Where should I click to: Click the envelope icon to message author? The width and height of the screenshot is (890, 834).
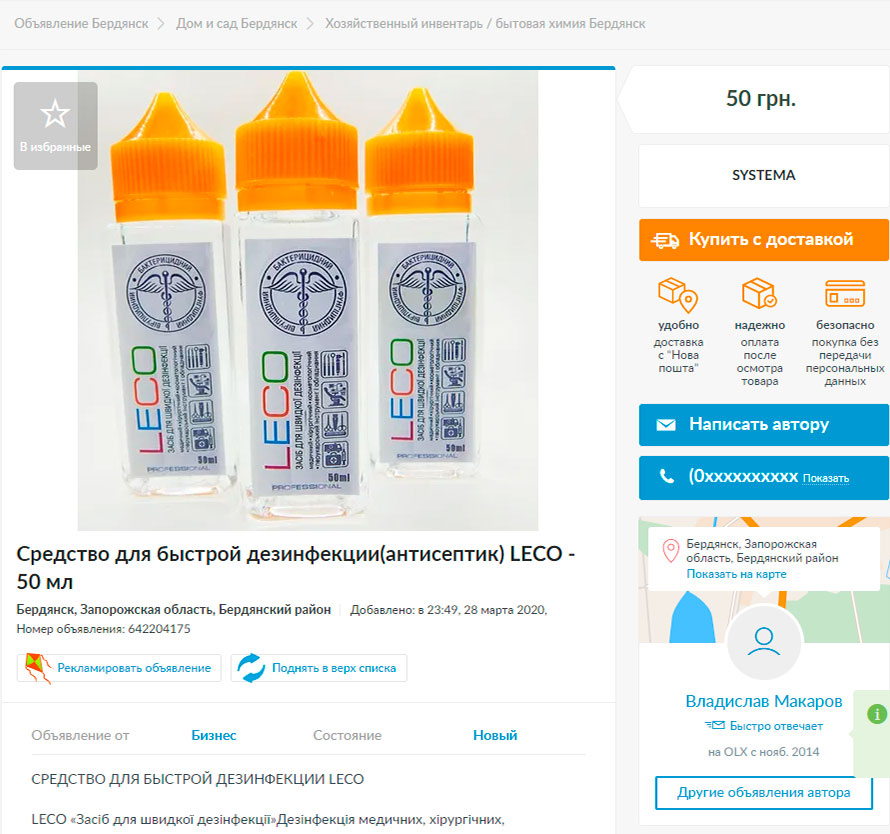tap(666, 425)
